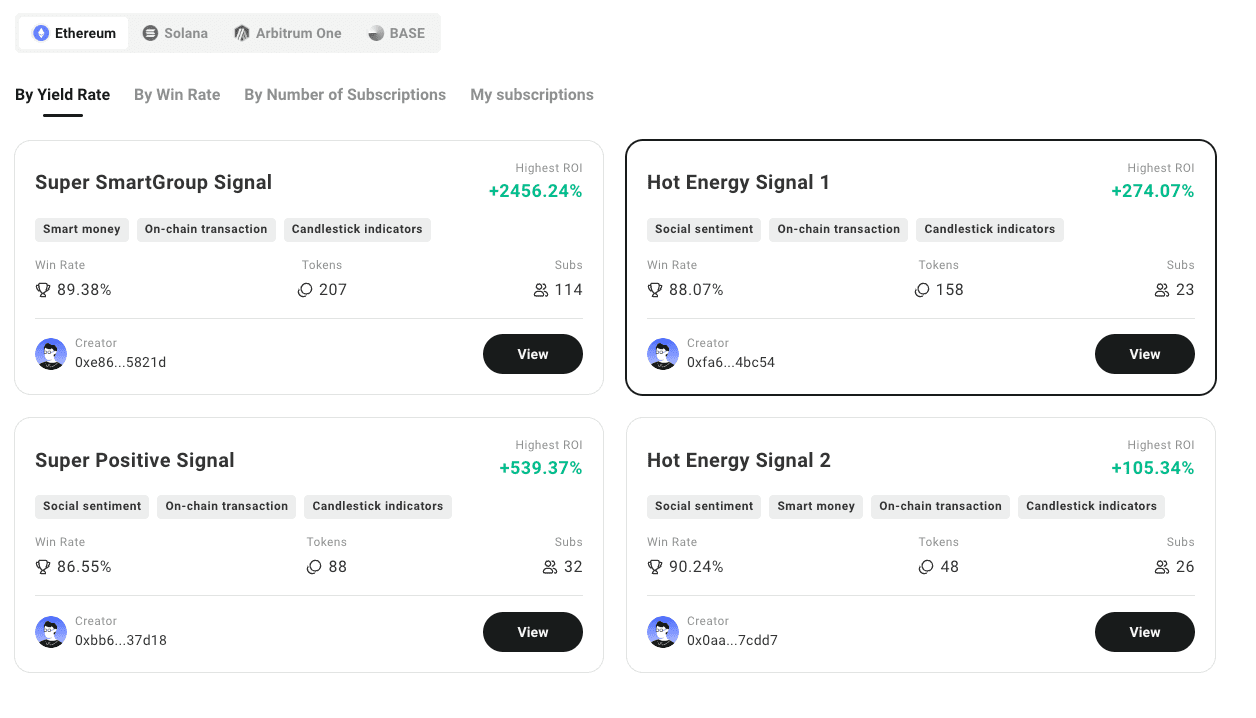
Task: View the Super SmartGroup Signal
Action: coord(533,354)
